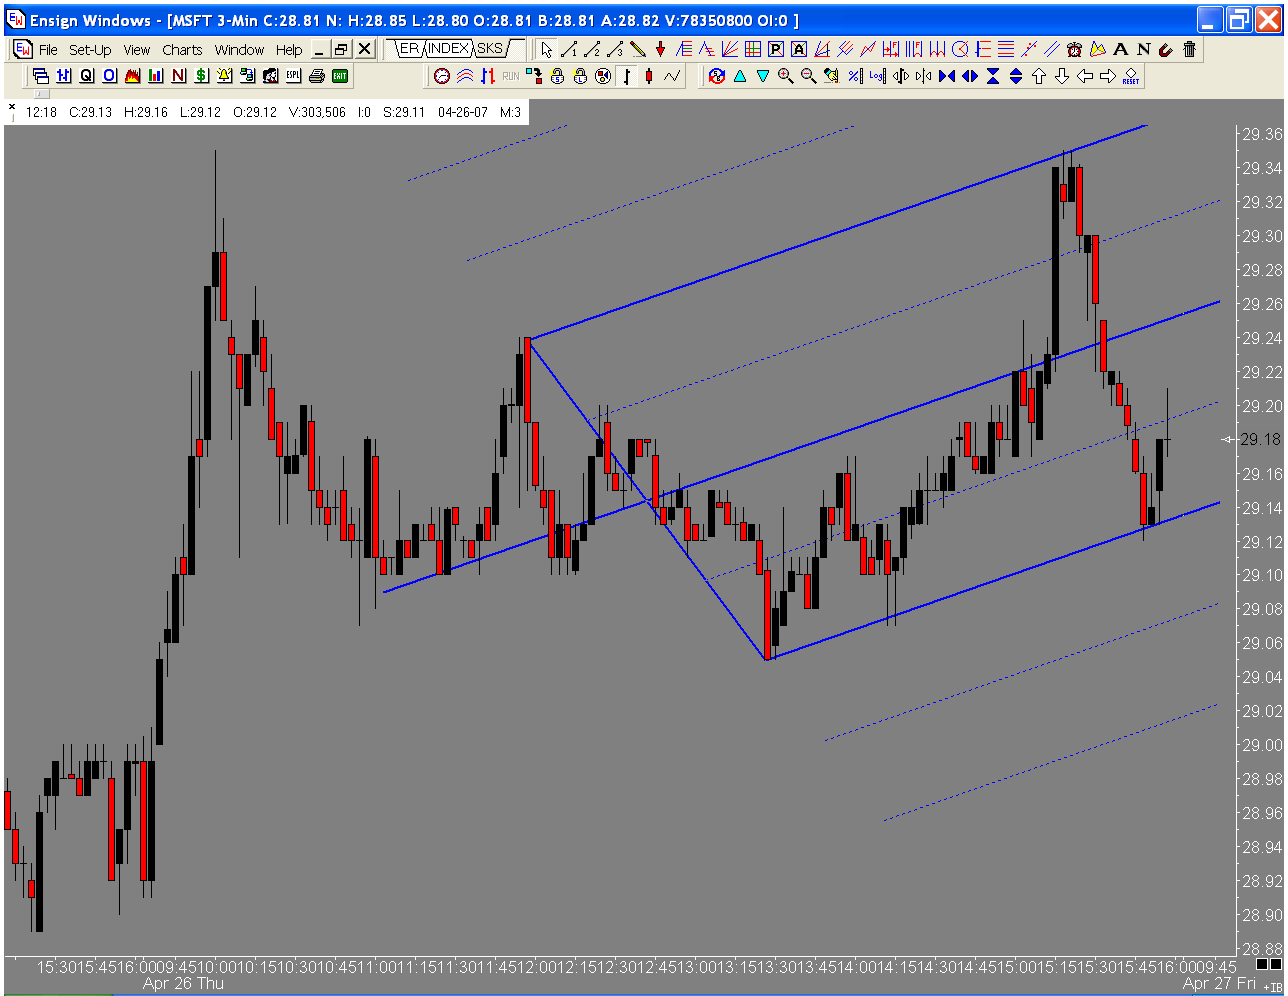Open the Charts menu
1288x996 pixels.
182,49
